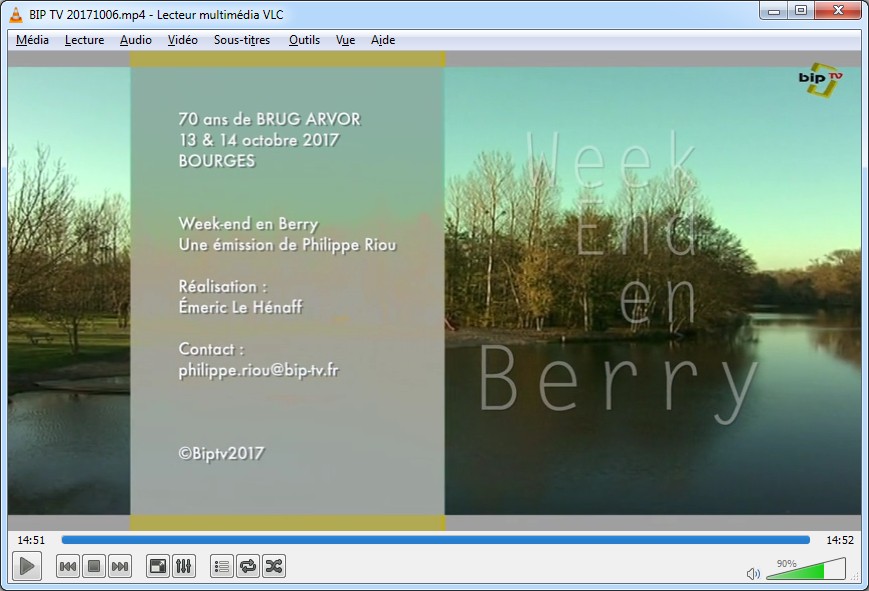Mute audio with the speaker icon
Screen dimensions: 869x591
pyautogui.click(x=753, y=573)
